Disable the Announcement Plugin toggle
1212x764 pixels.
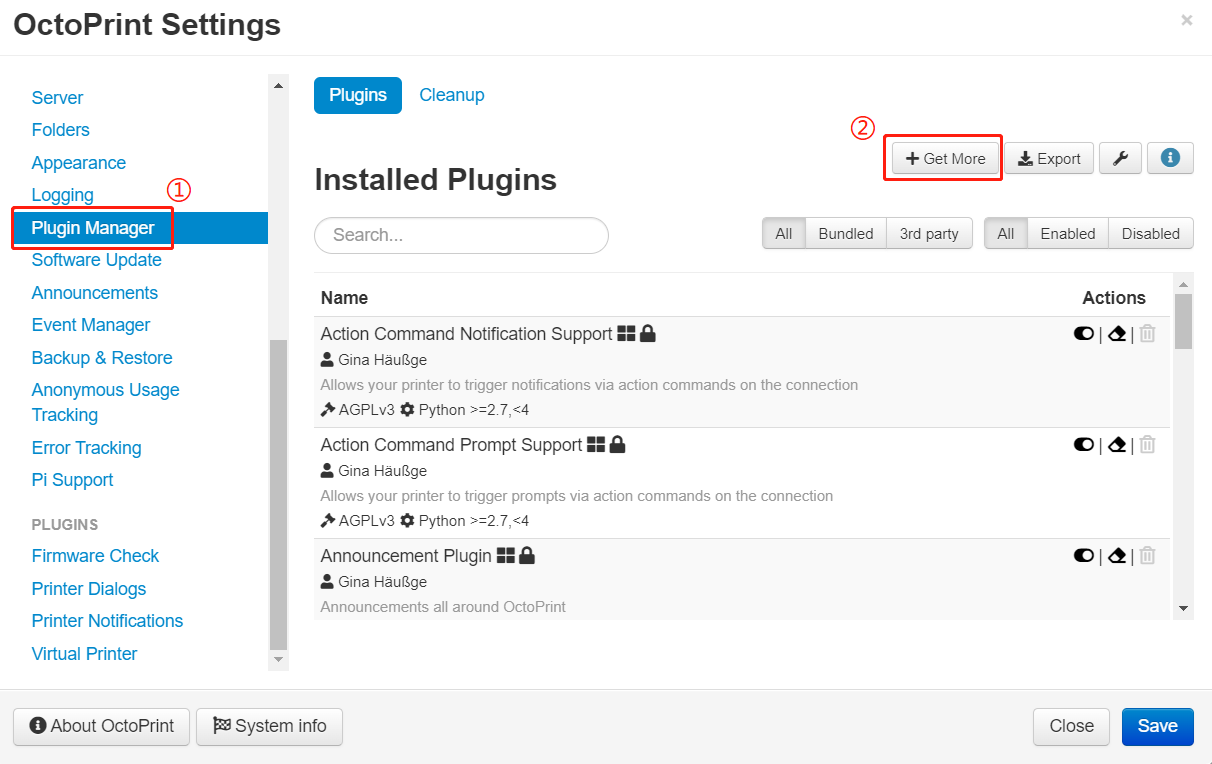1083,556
